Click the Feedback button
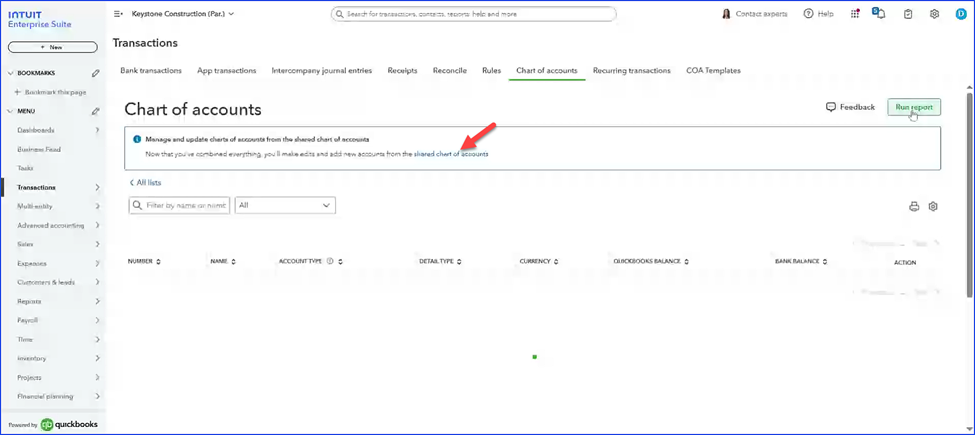Image resolution: width=975 pixels, height=435 pixels. point(850,107)
